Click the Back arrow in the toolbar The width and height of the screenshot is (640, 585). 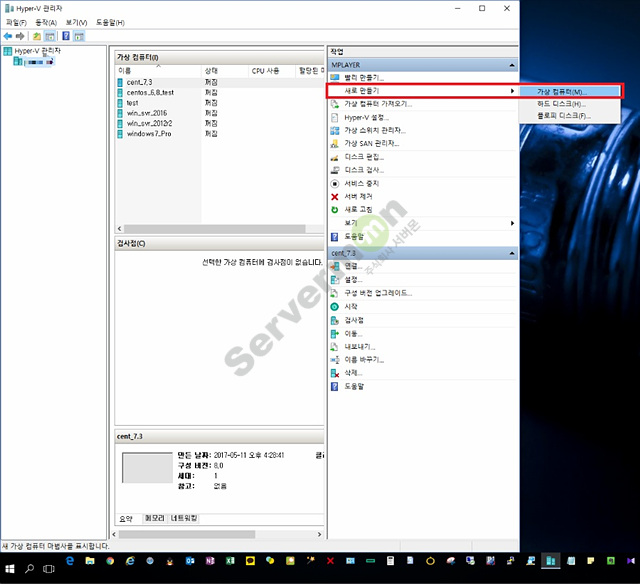8,36
